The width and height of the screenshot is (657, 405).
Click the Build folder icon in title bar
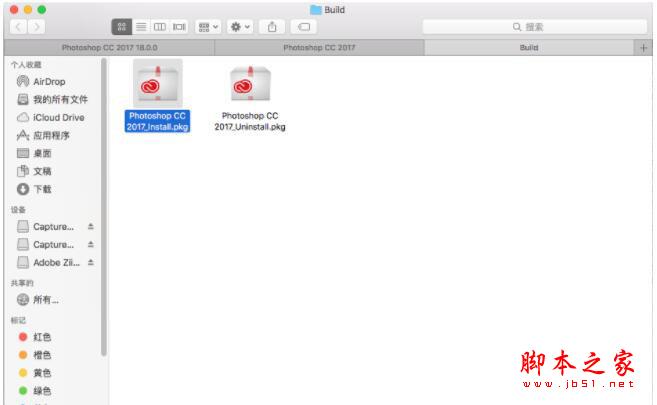coord(316,9)
